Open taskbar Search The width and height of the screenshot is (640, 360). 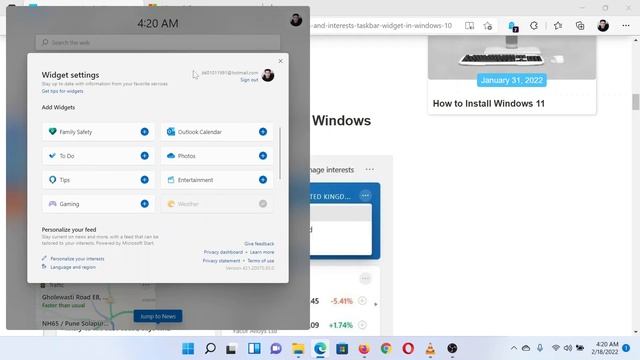point(210,349)
